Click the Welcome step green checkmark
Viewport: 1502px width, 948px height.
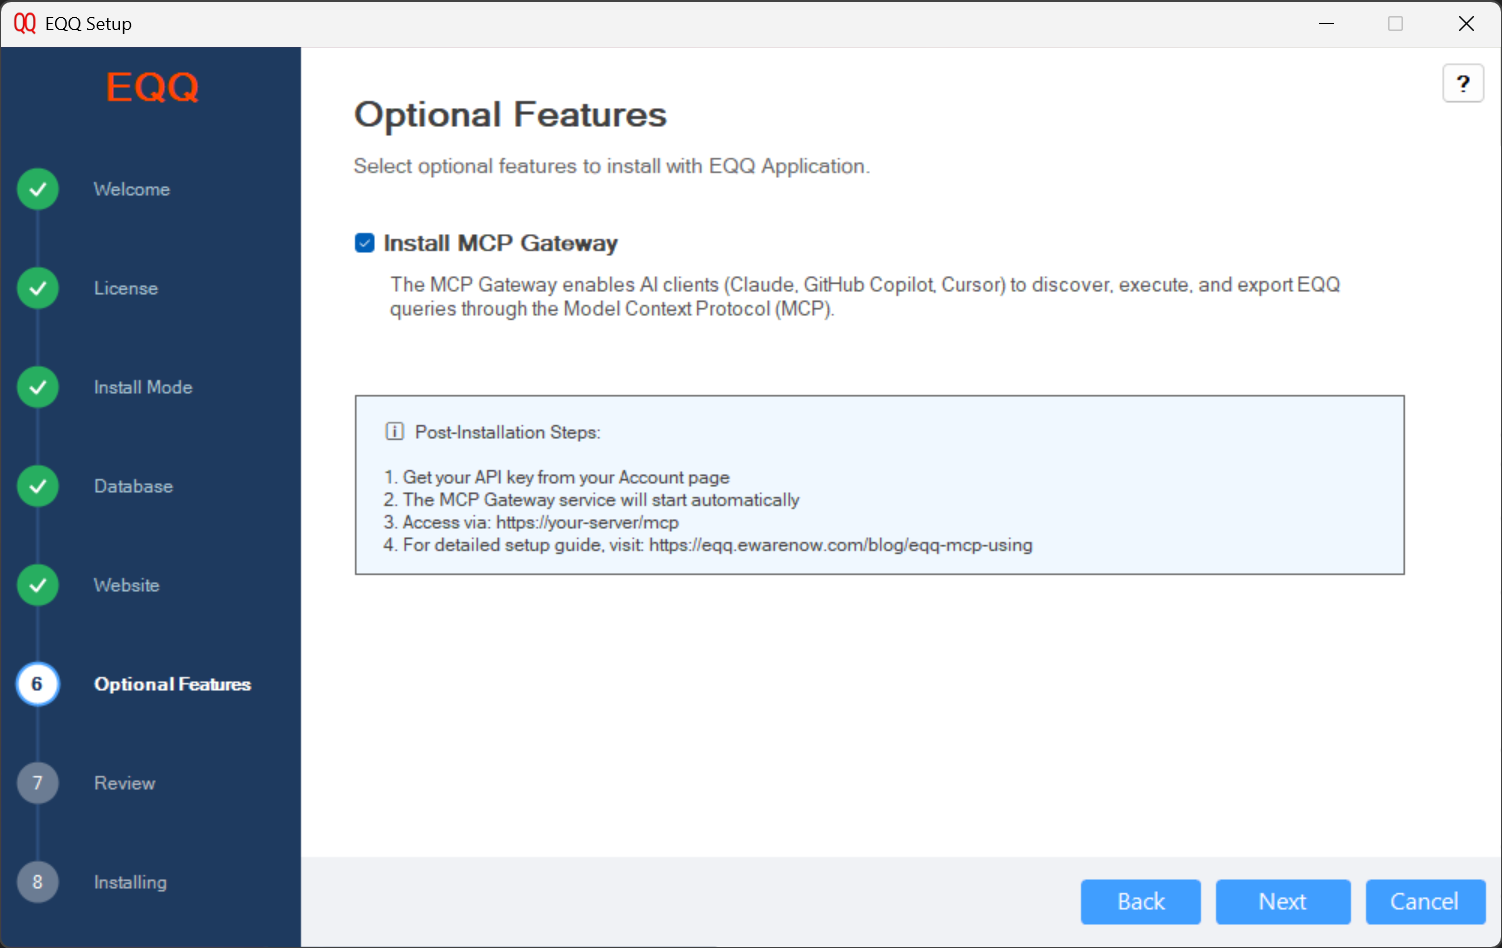37,189
